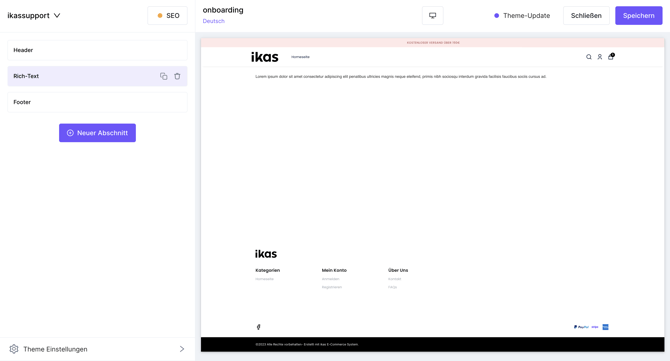670x361 pixels.
Task: Select the Header section
Action: coord(97,50)
